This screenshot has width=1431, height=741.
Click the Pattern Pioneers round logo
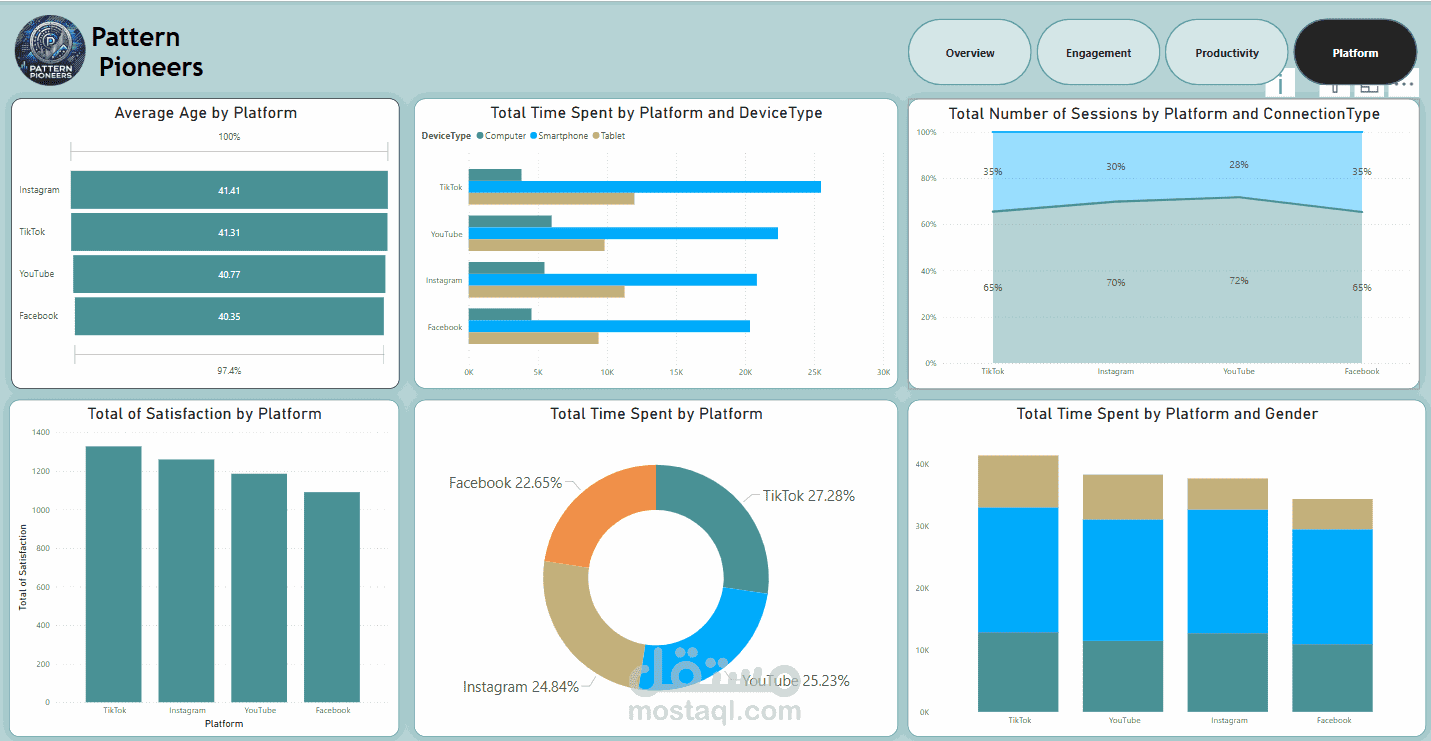50,50
